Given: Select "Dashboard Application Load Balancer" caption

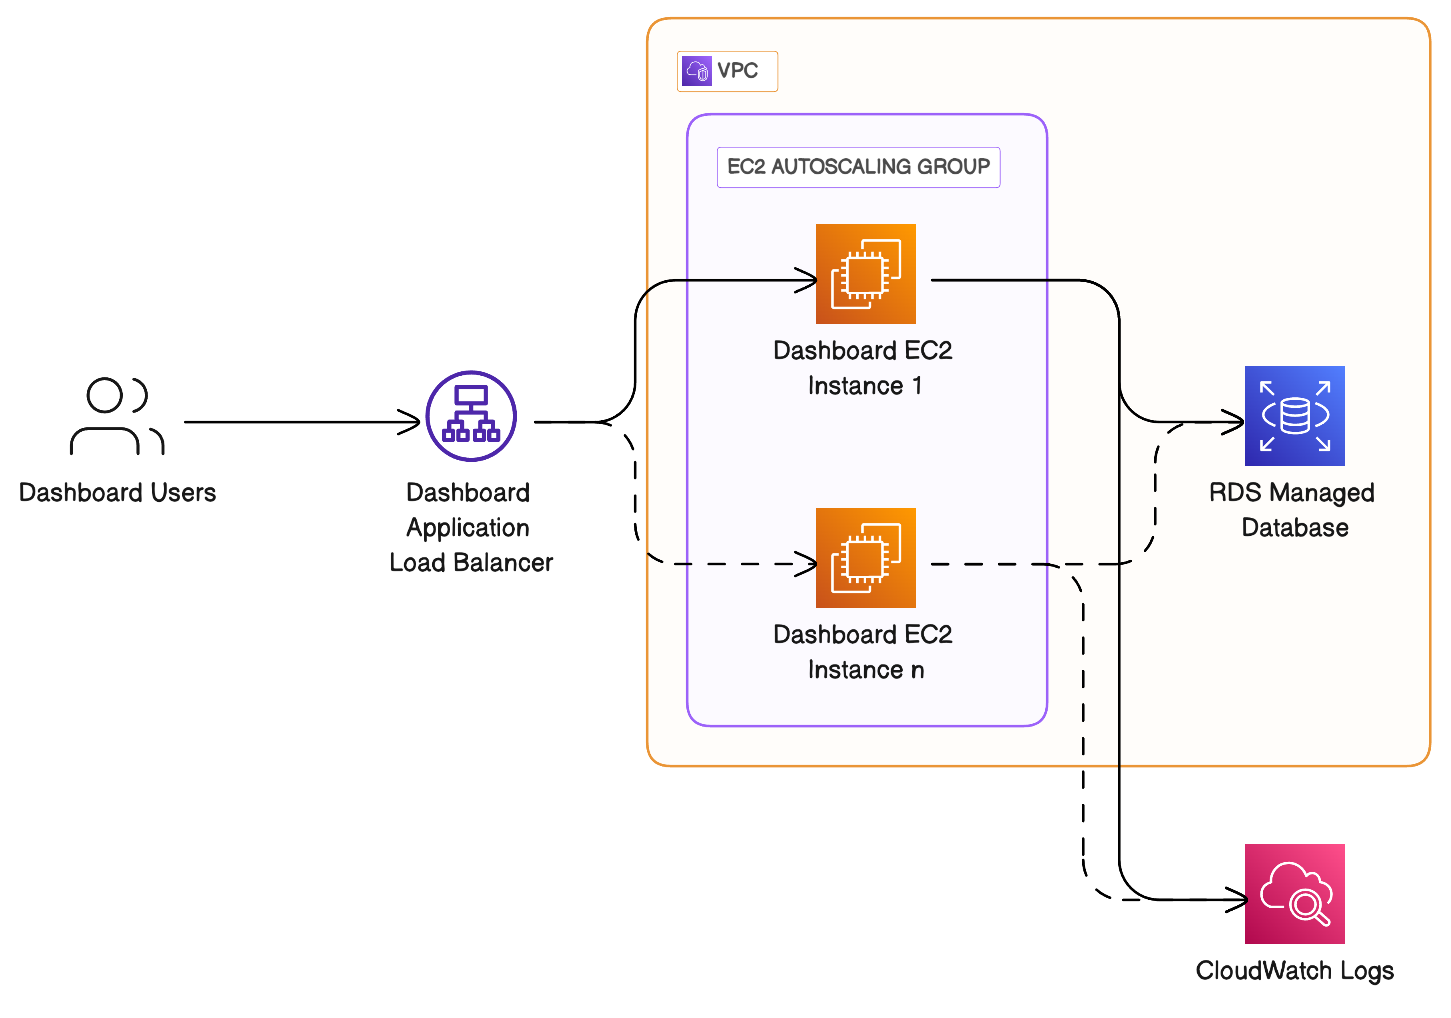Looking at the screenshot, I should (471, 528).
